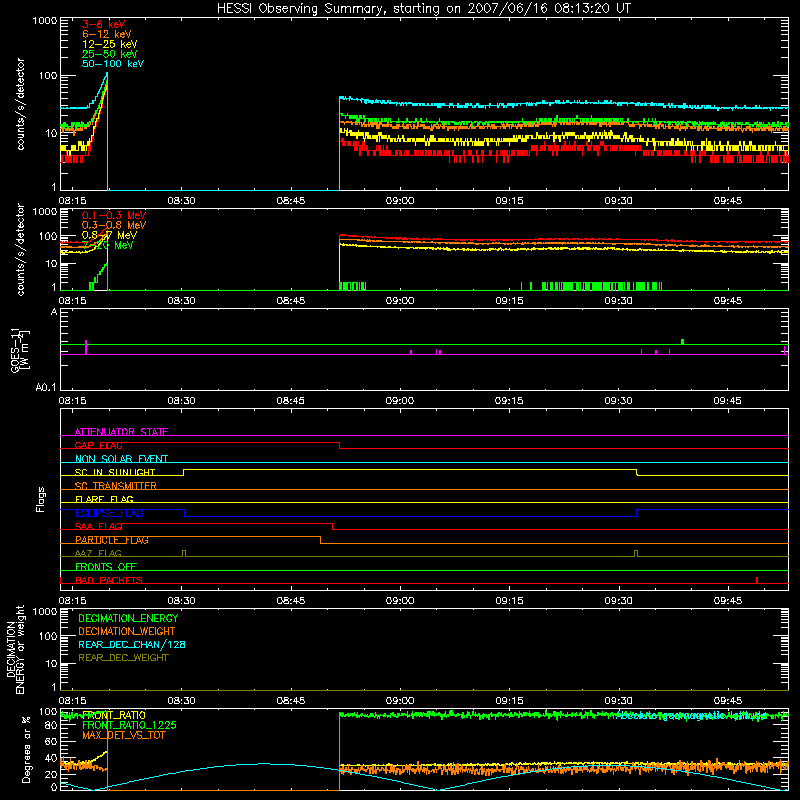Click the counts/s/detector axis label of the MeV panel
Viewport: 800px width, 800px height.
pos(20,249)
